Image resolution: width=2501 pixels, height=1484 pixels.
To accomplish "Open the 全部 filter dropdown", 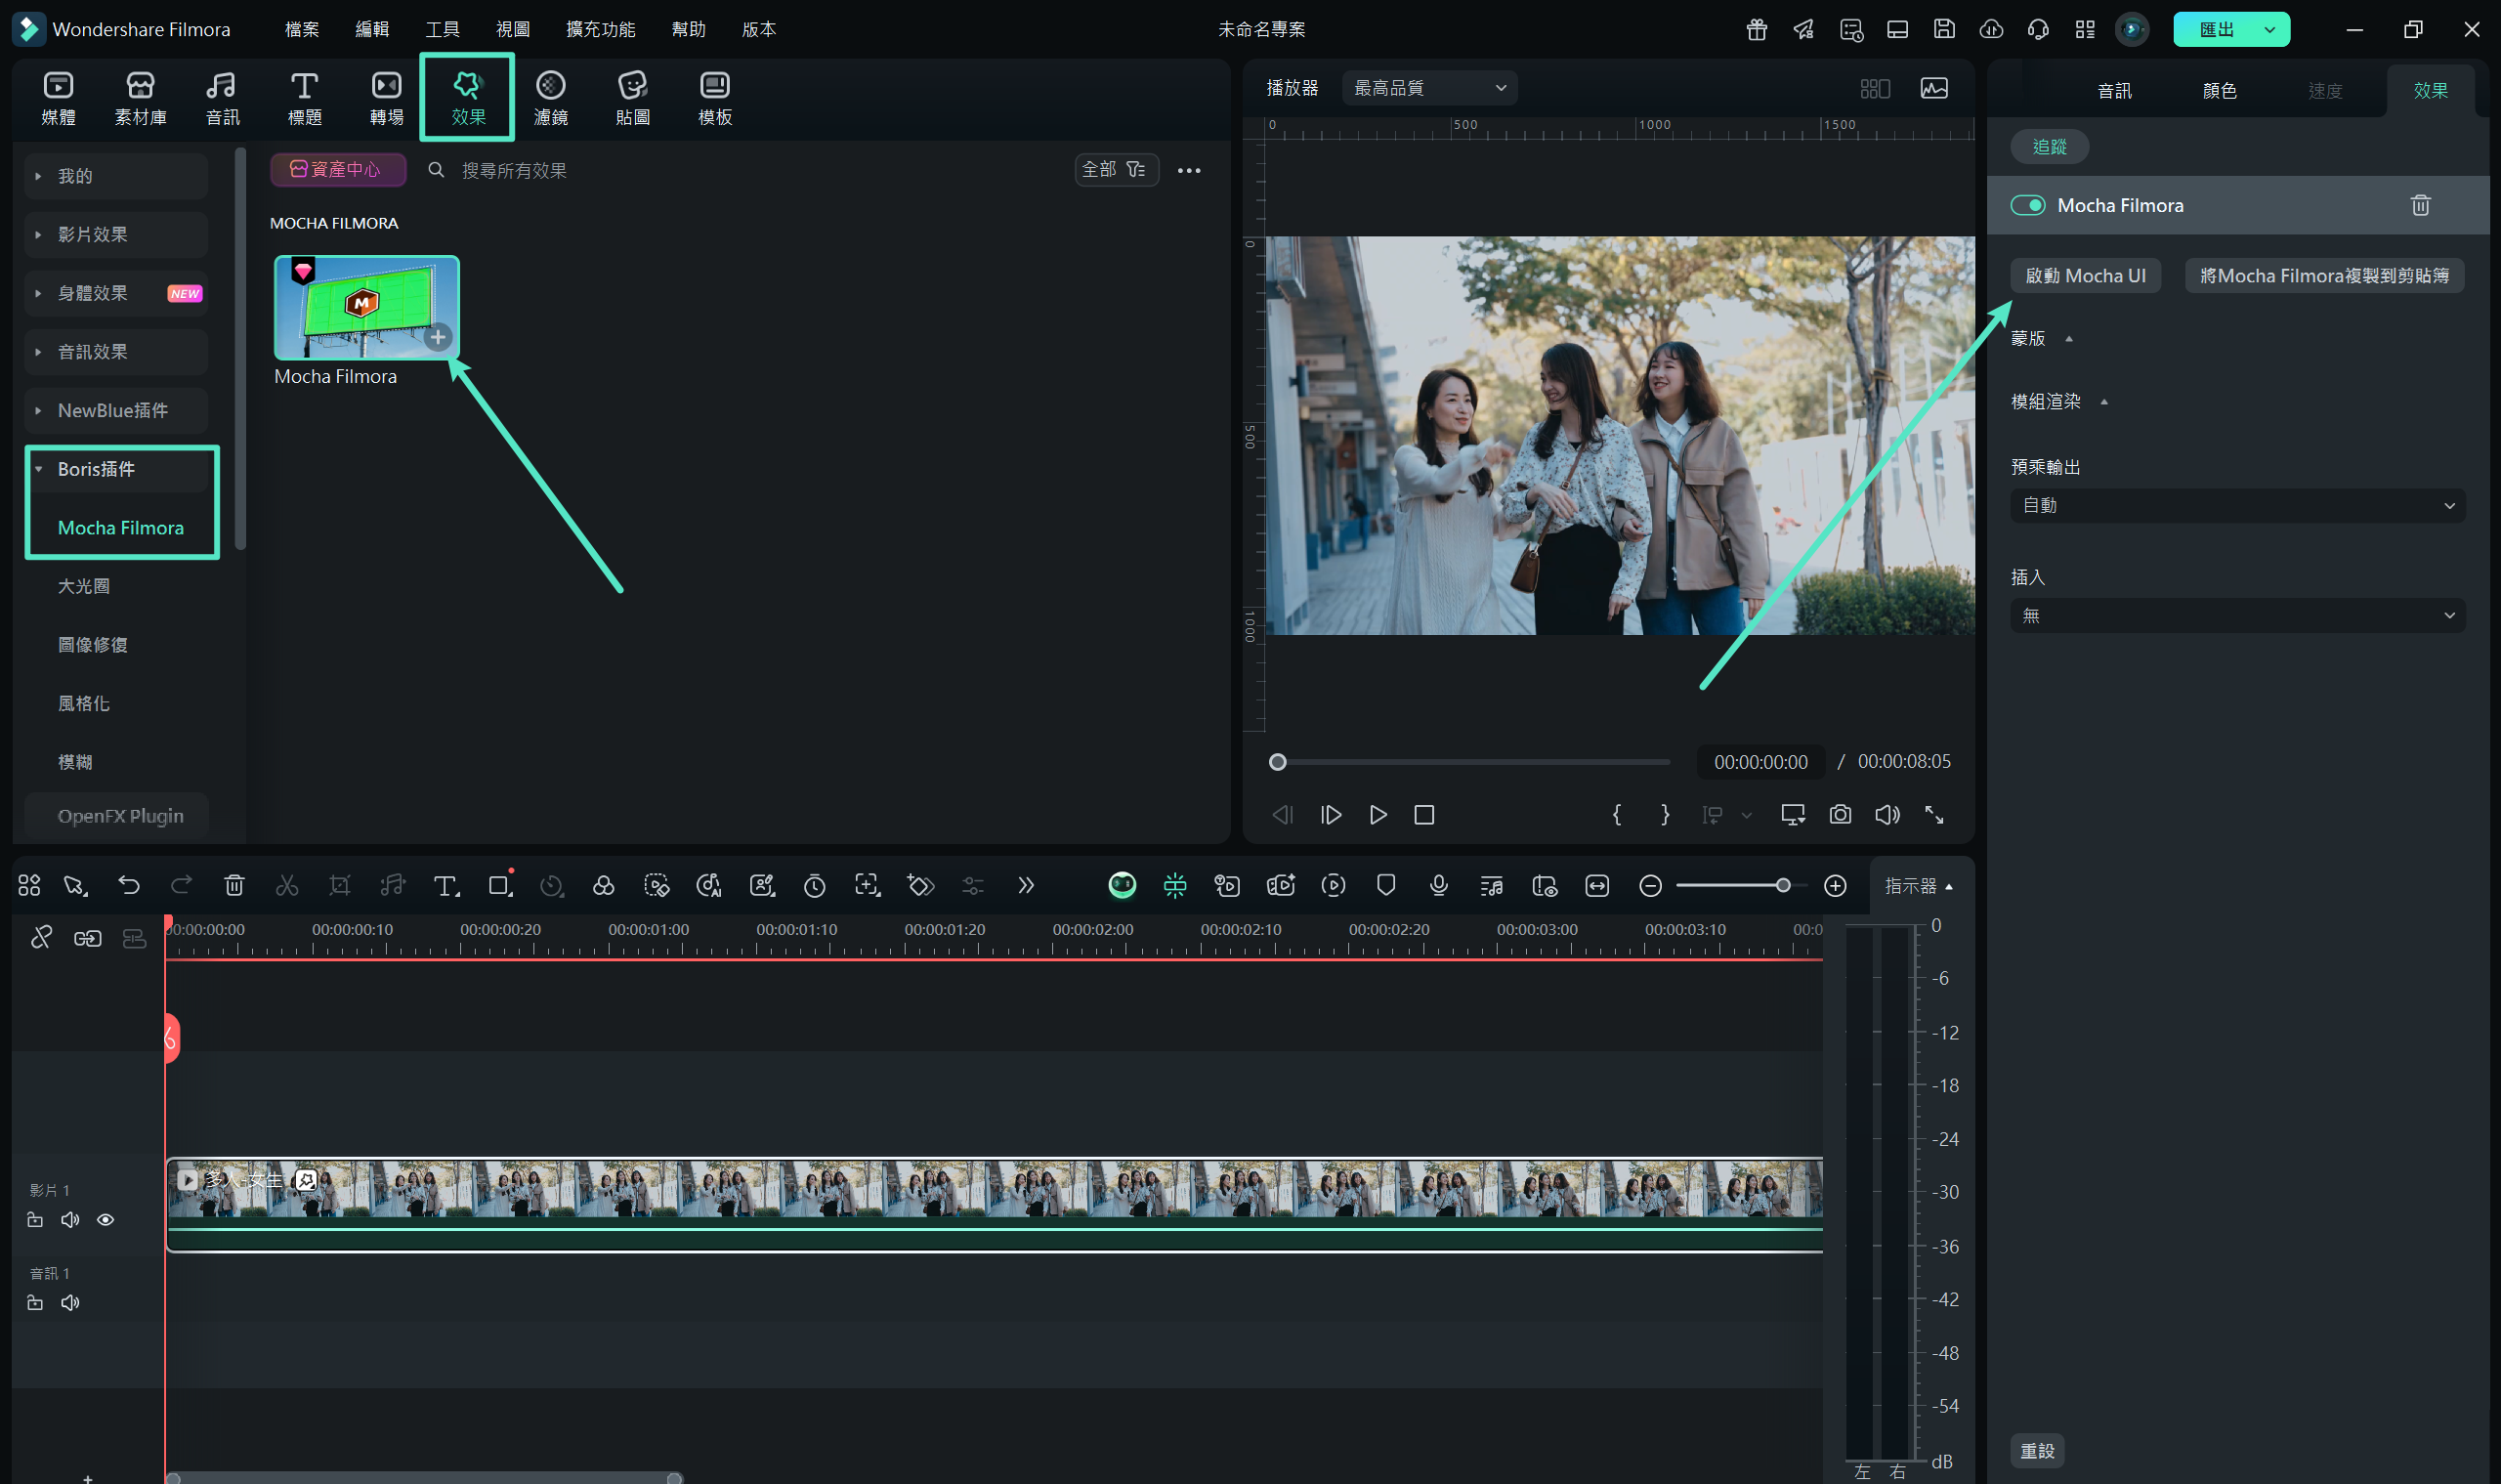I will (1116, 170).
